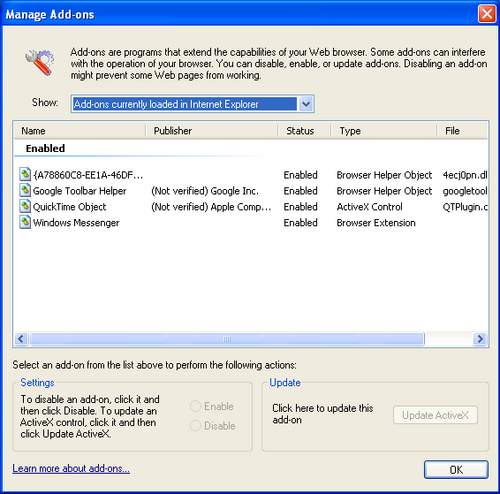Click the right scrollbar arrow
The height and width of the screenshot is (494, 500).
[480, 339]
